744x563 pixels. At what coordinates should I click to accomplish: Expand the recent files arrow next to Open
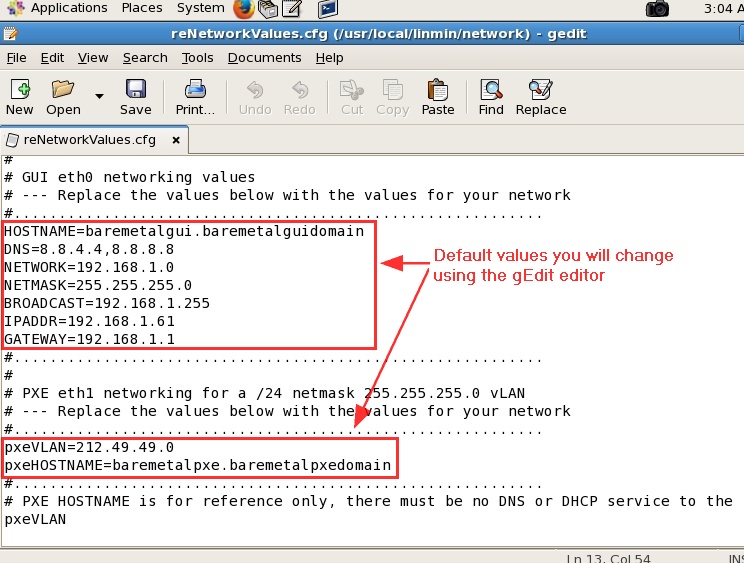(x=99, y=96)
